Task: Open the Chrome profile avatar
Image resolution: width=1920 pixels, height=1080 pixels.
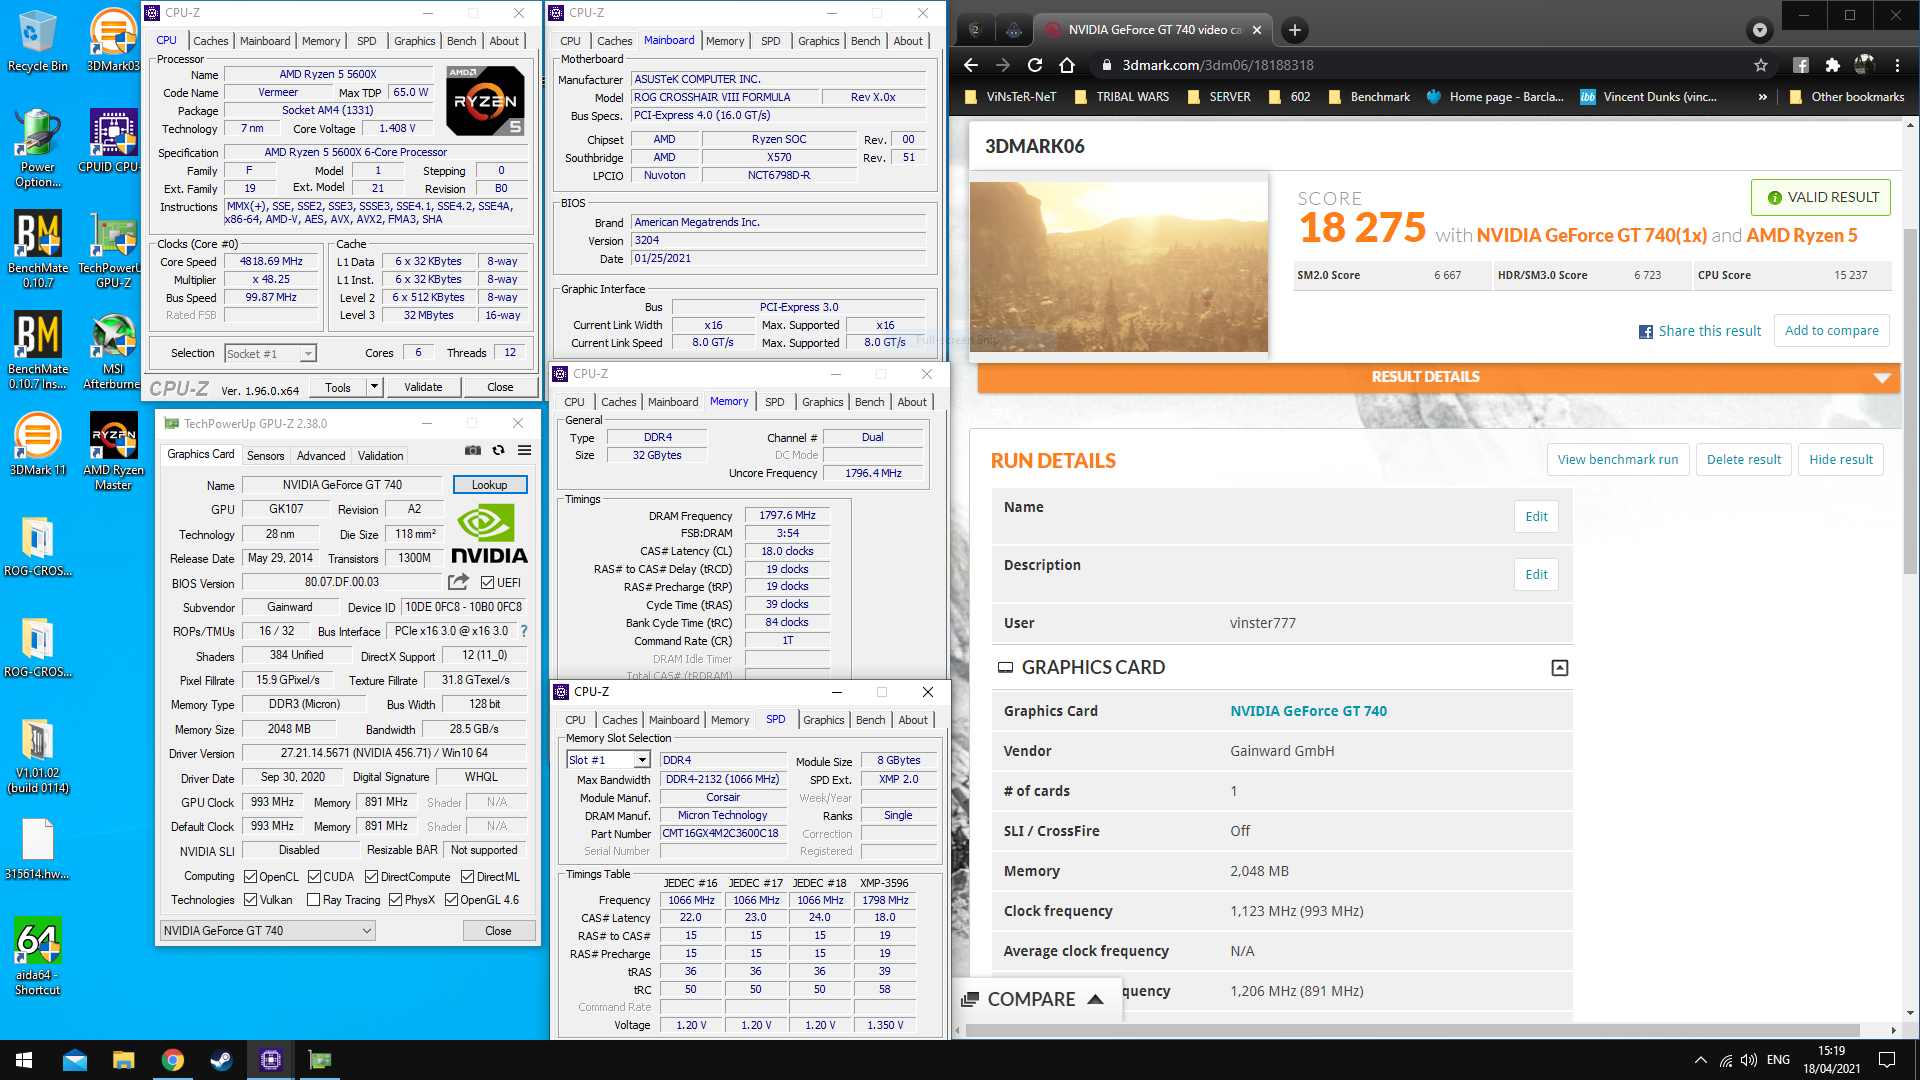Action: coord(1864,65)
